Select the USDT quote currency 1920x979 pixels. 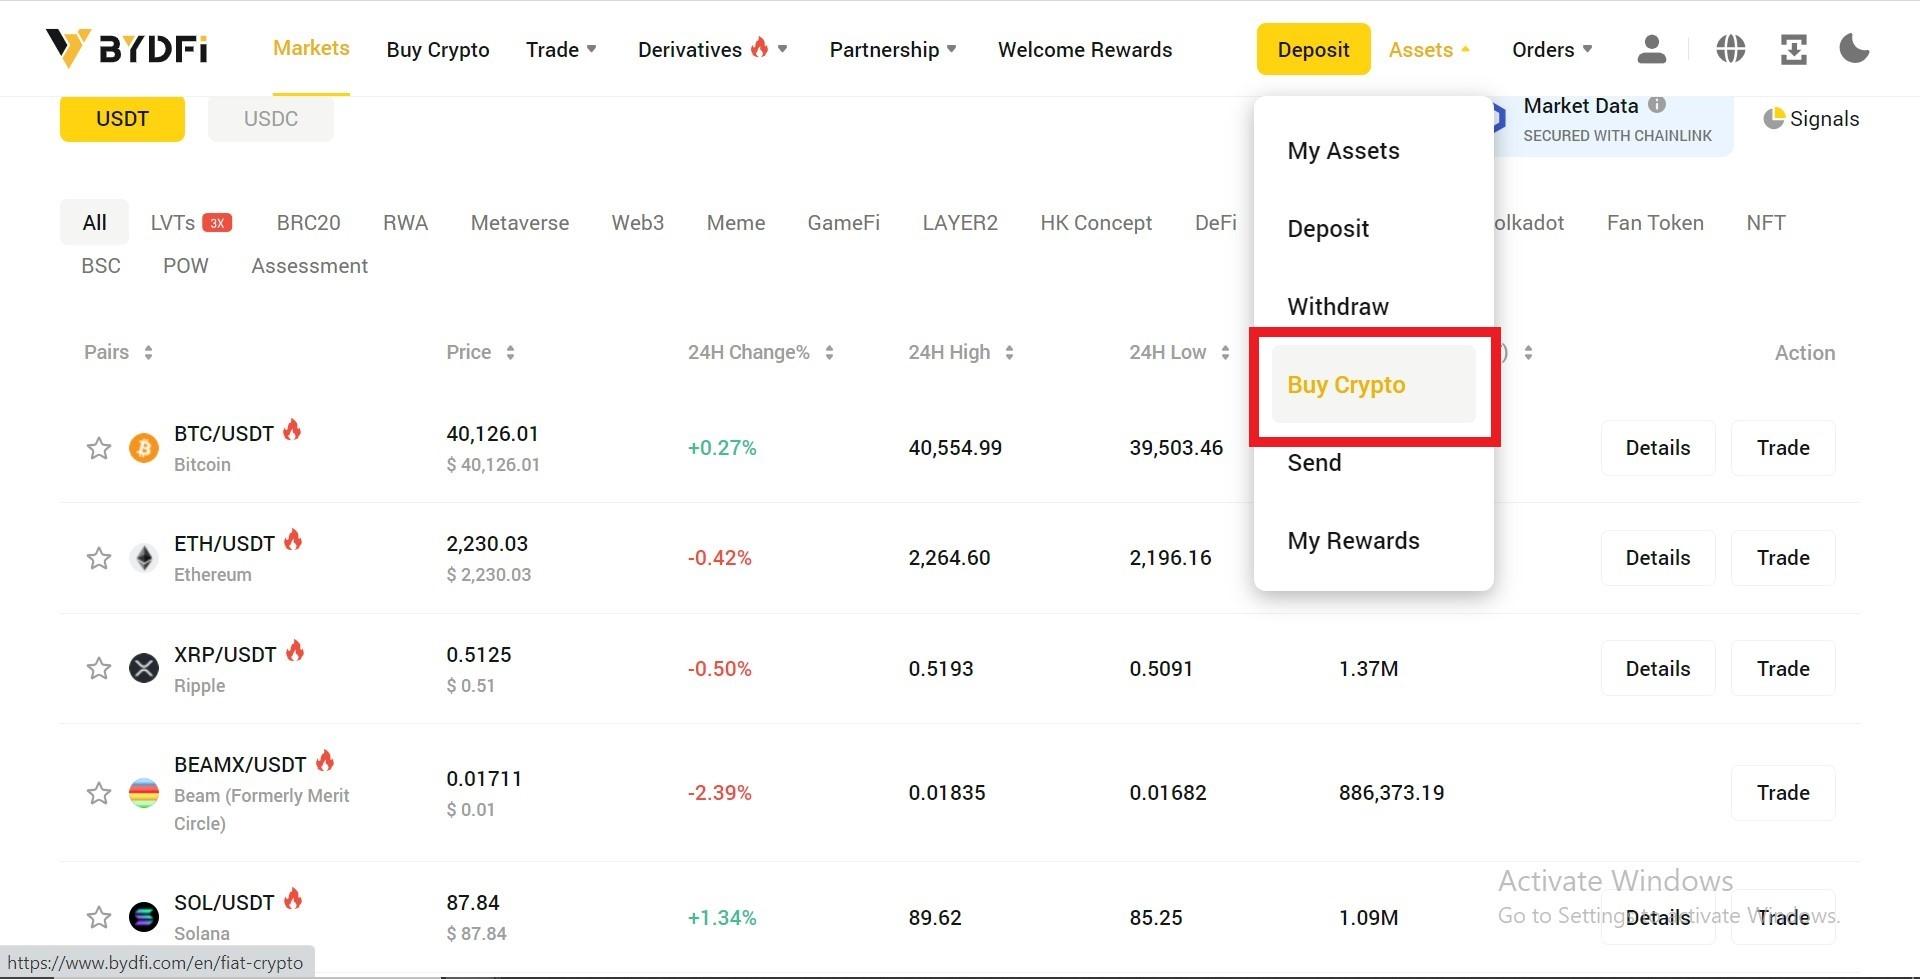coord(122,119)
